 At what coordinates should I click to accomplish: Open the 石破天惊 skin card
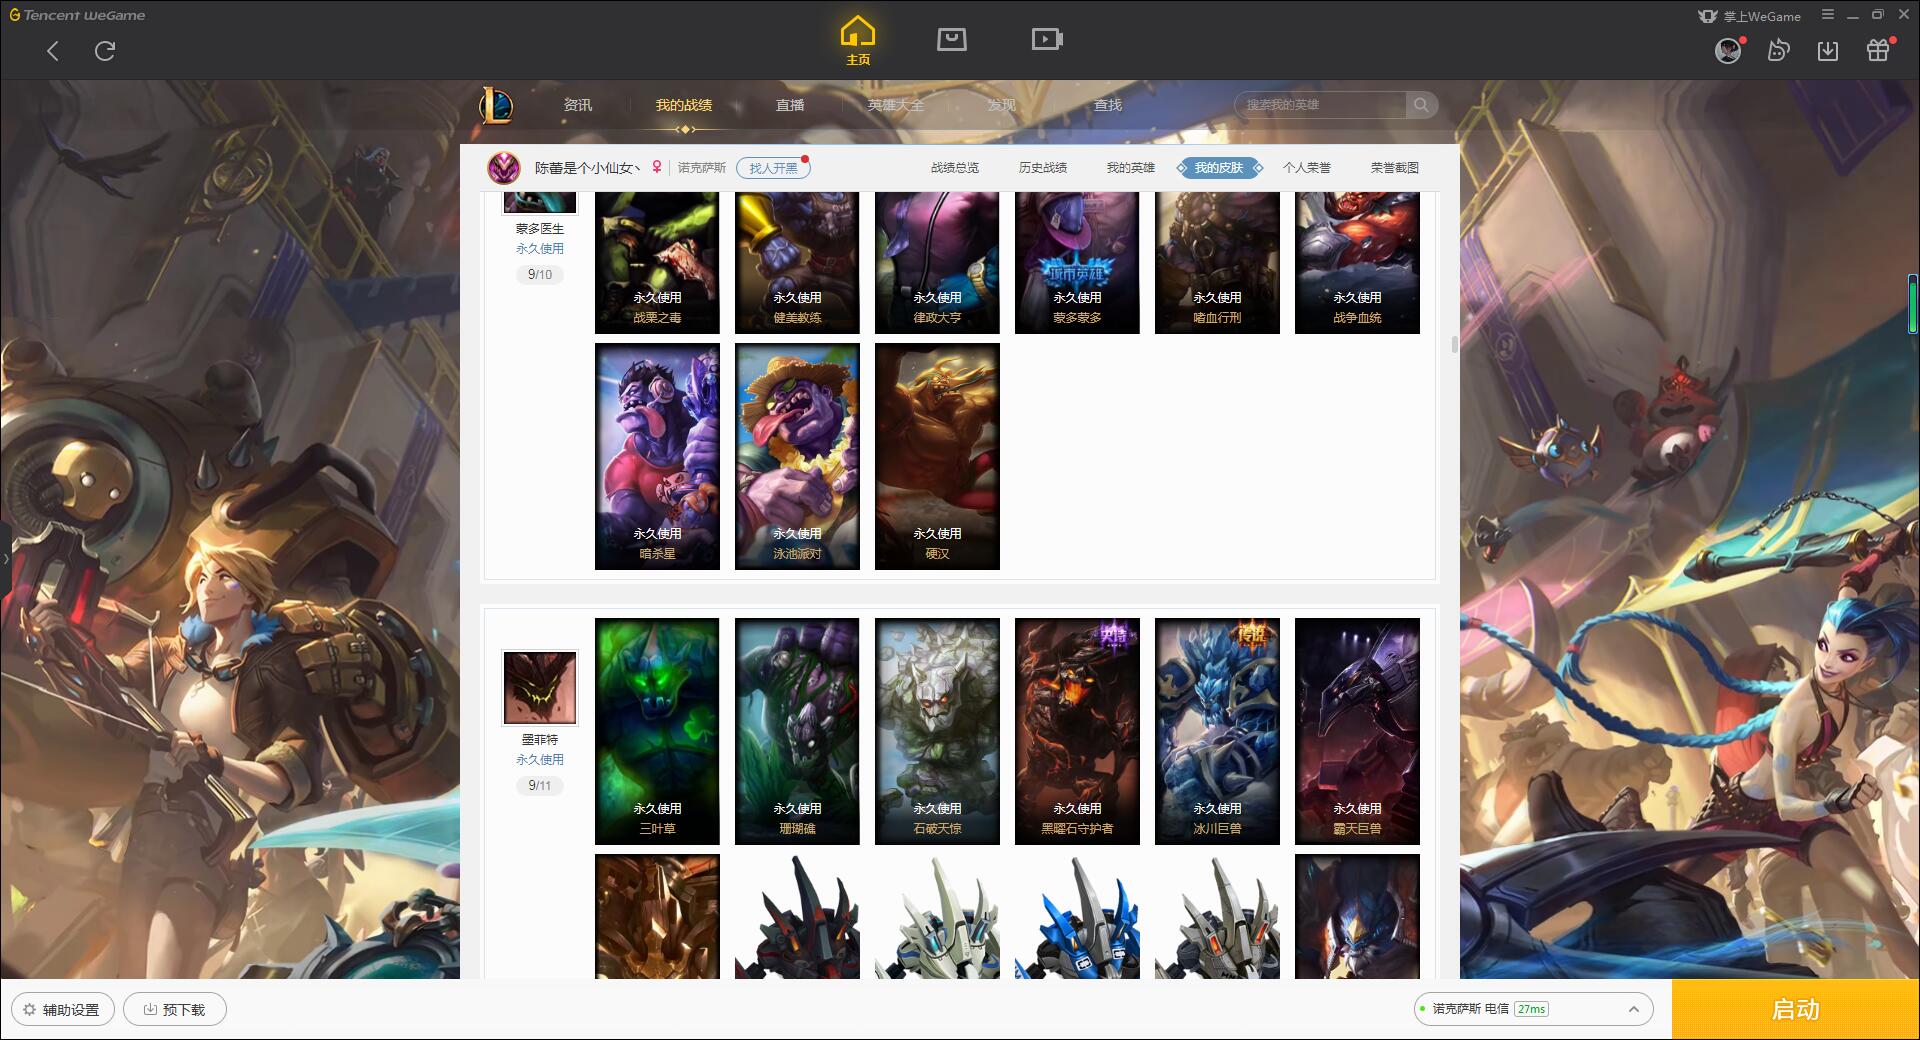click(x=937, y=731)
